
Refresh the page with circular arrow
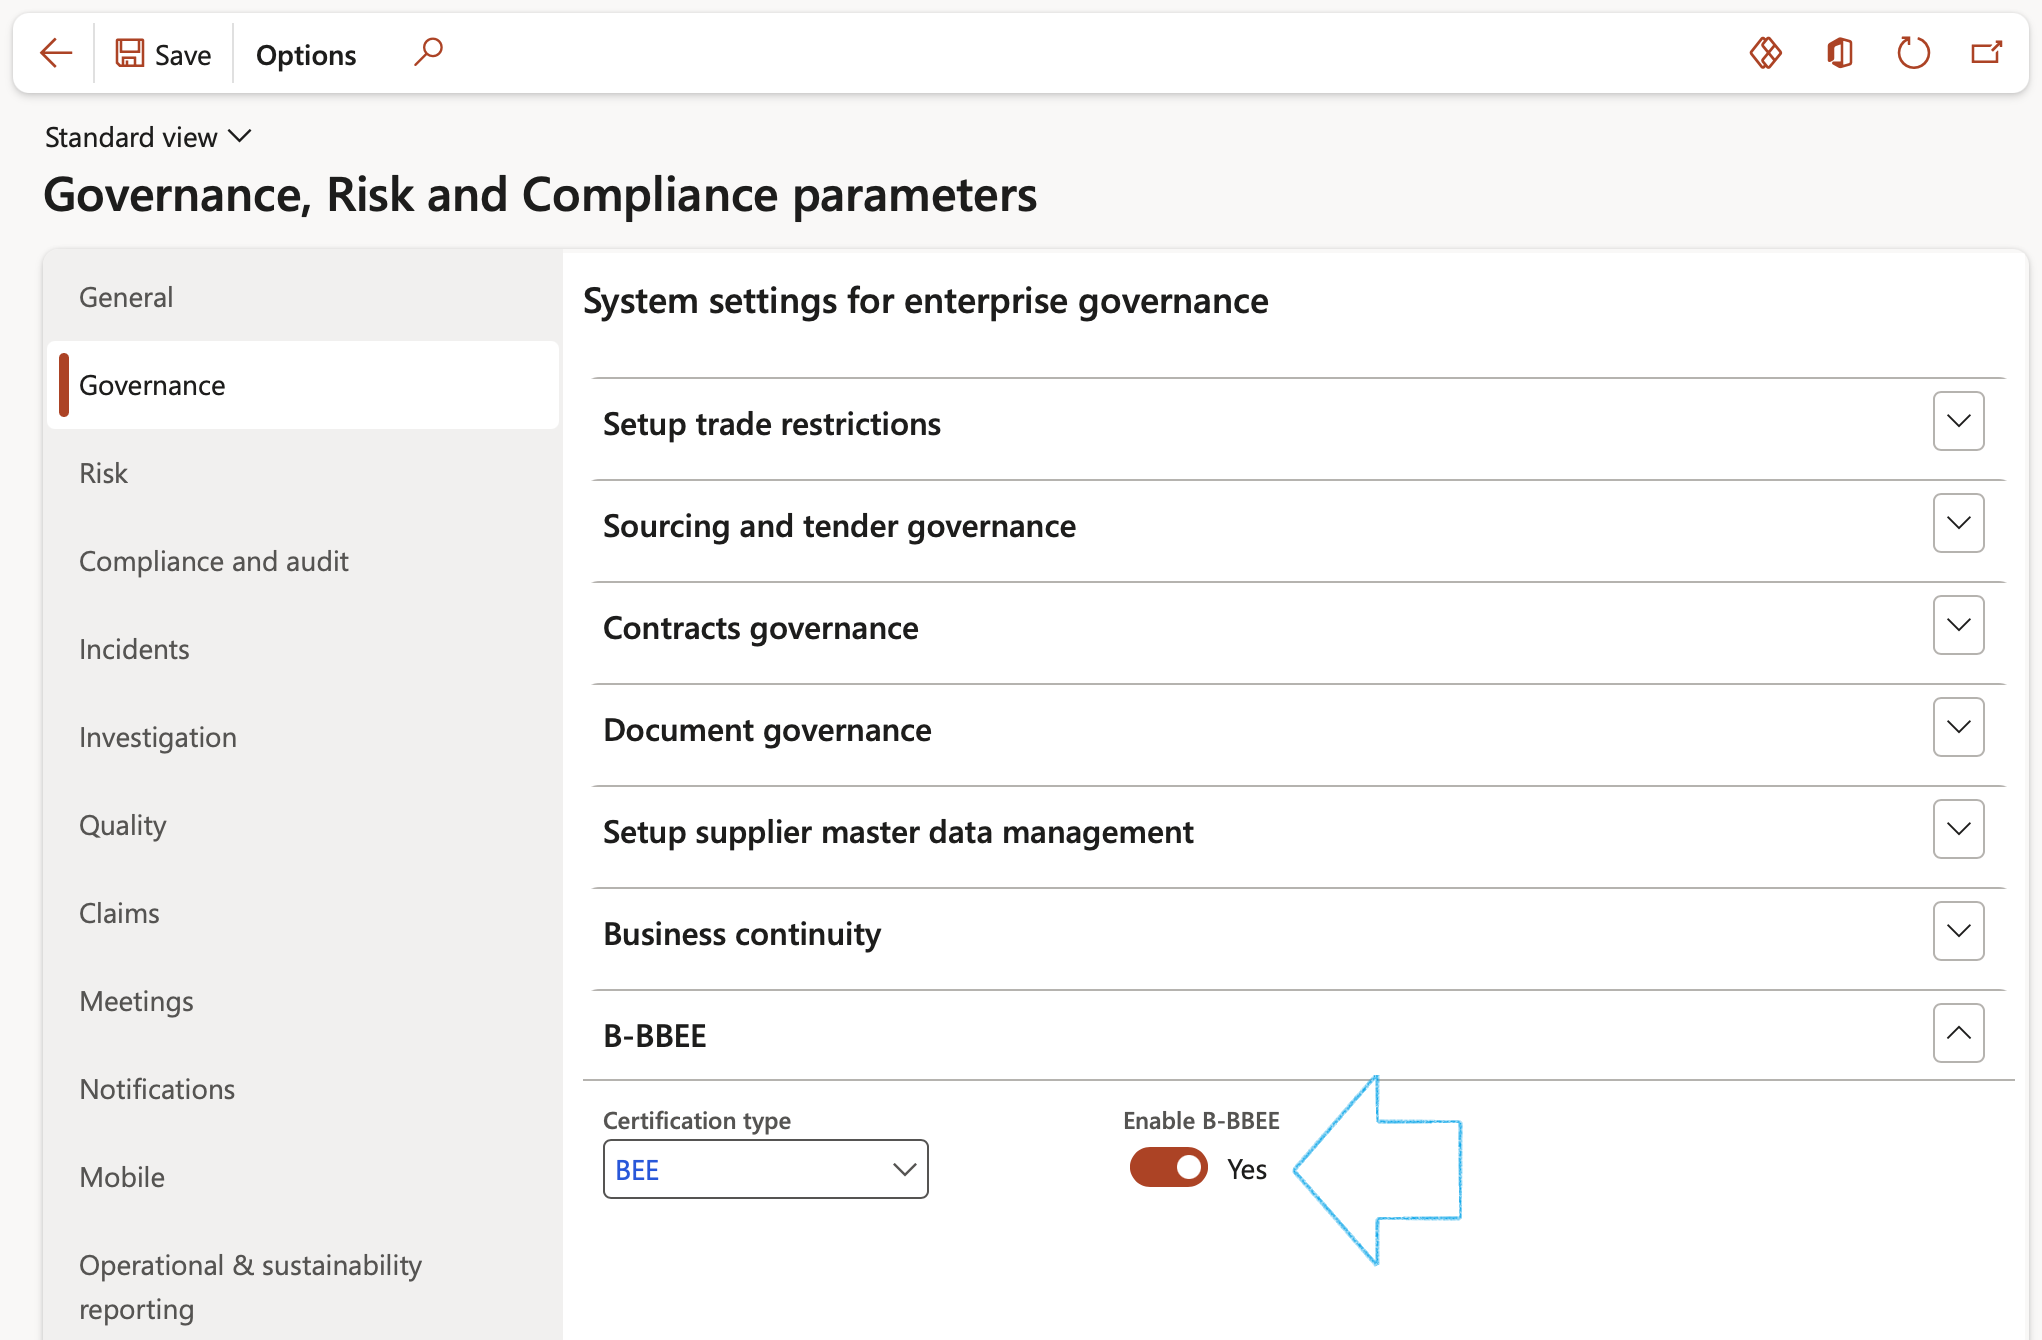point(1913,53)
